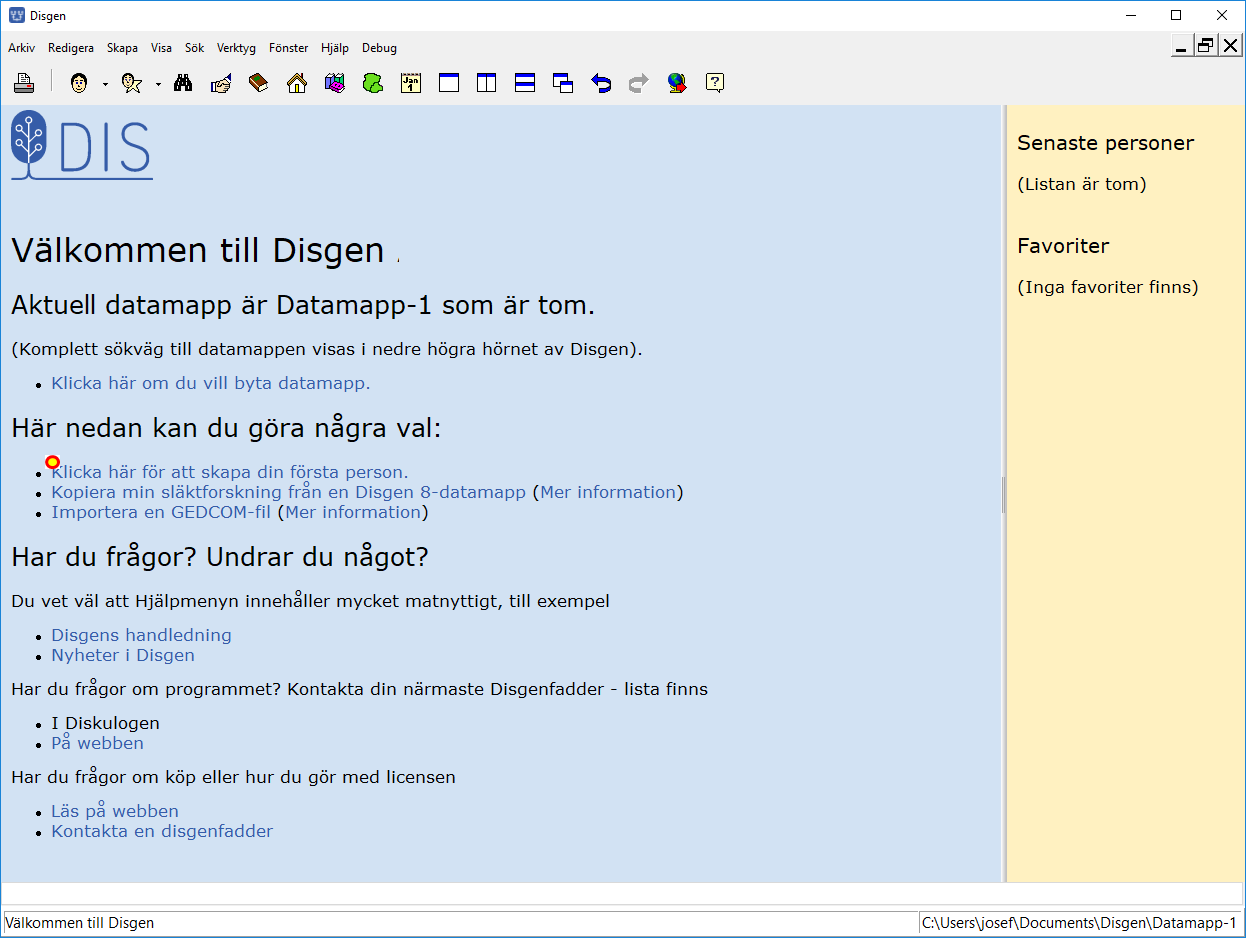Click link to skapa din första person
Image resolution: width=1246 pixels, height=938 pixels.
click(230, 472)
